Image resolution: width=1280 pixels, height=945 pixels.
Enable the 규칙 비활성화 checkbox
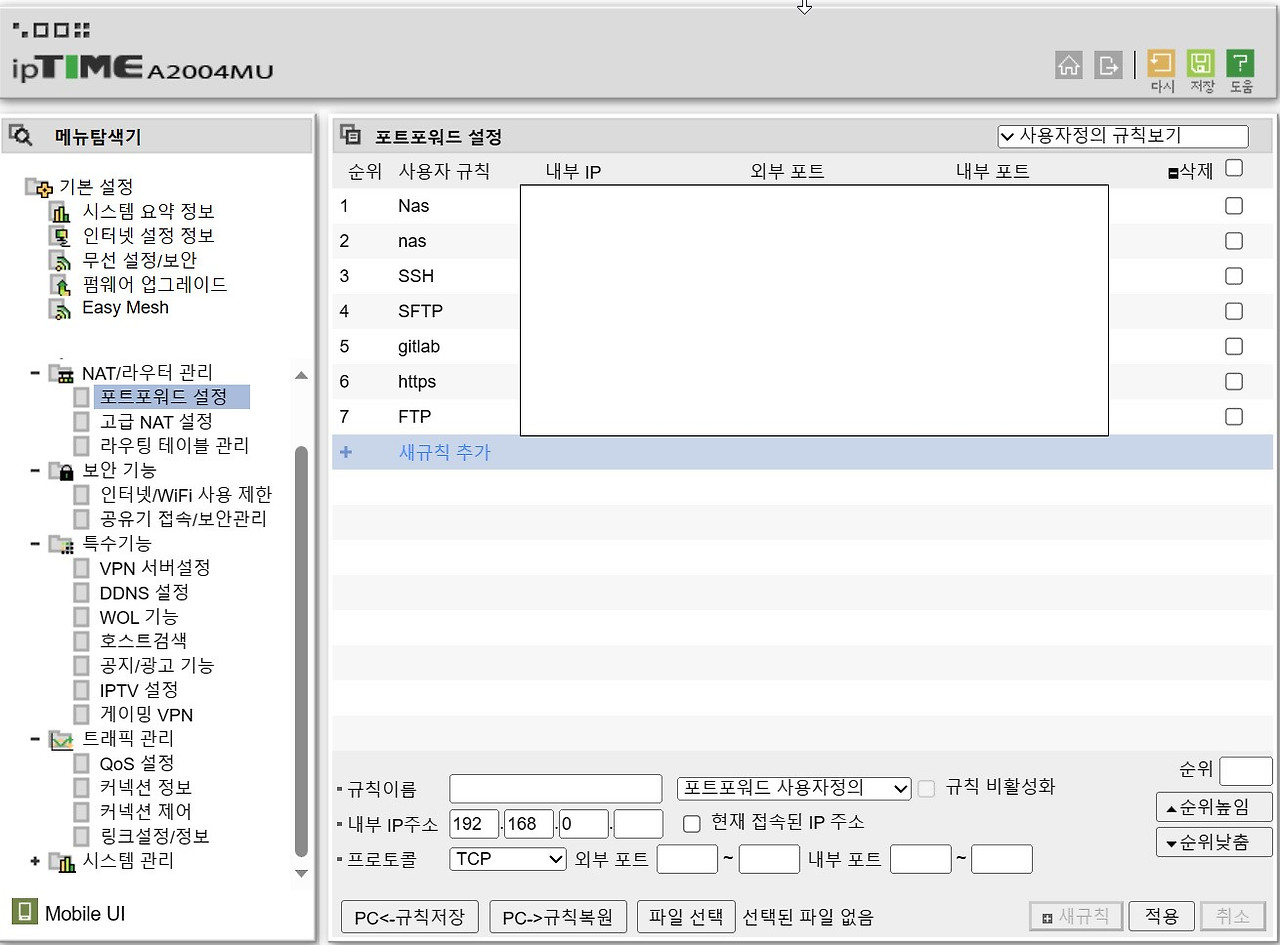tap(925, 788)
